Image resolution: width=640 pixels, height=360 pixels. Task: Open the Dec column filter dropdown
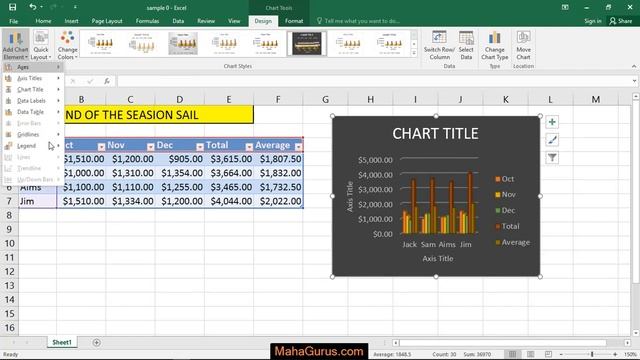[x=200, y=147]
